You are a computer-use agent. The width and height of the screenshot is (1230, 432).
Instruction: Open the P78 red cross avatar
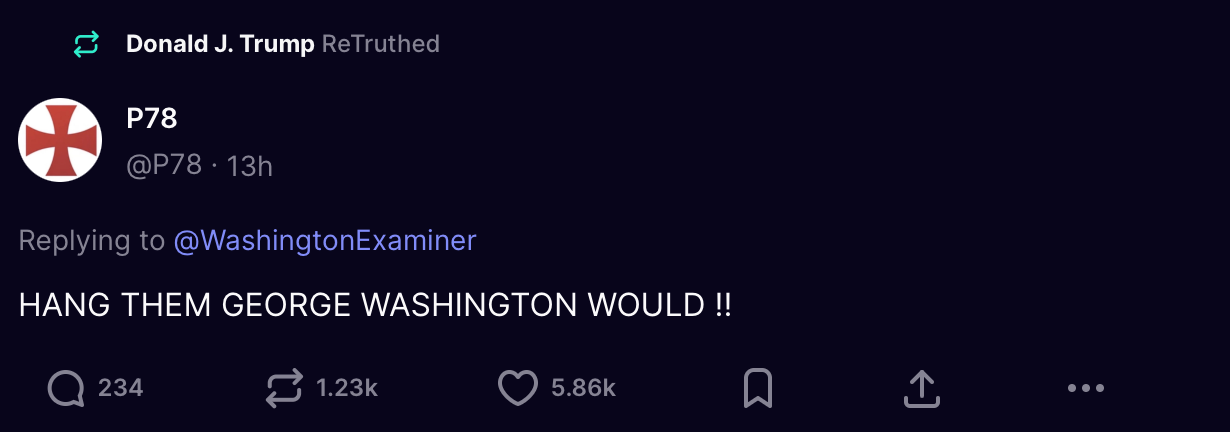click(x=61, y=140)
